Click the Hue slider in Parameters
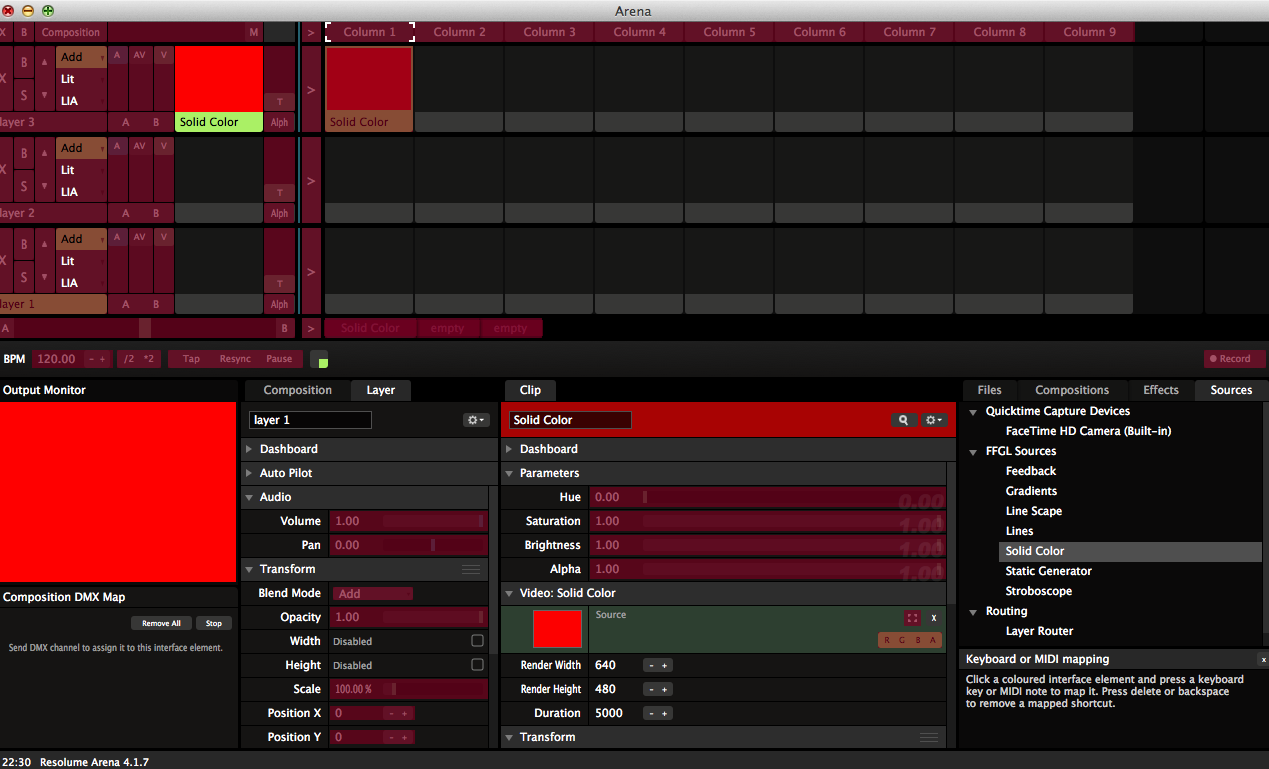The width and height of the screenshot is (1269, 769). click(767, 497)
